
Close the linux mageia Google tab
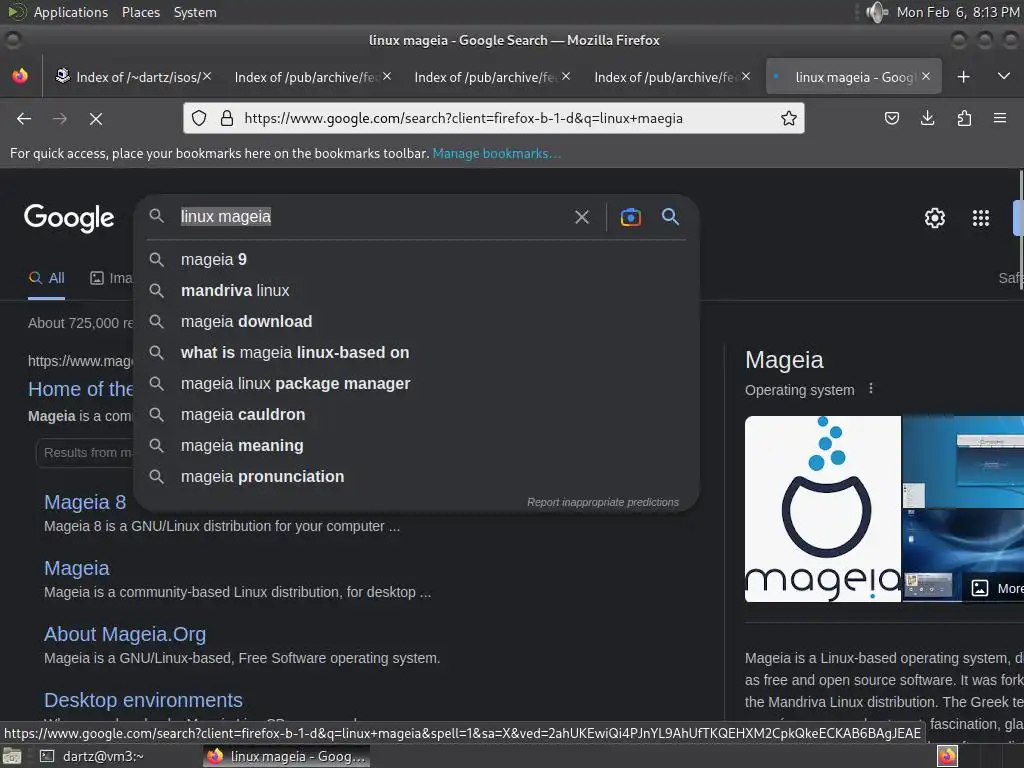pos(926,76)
